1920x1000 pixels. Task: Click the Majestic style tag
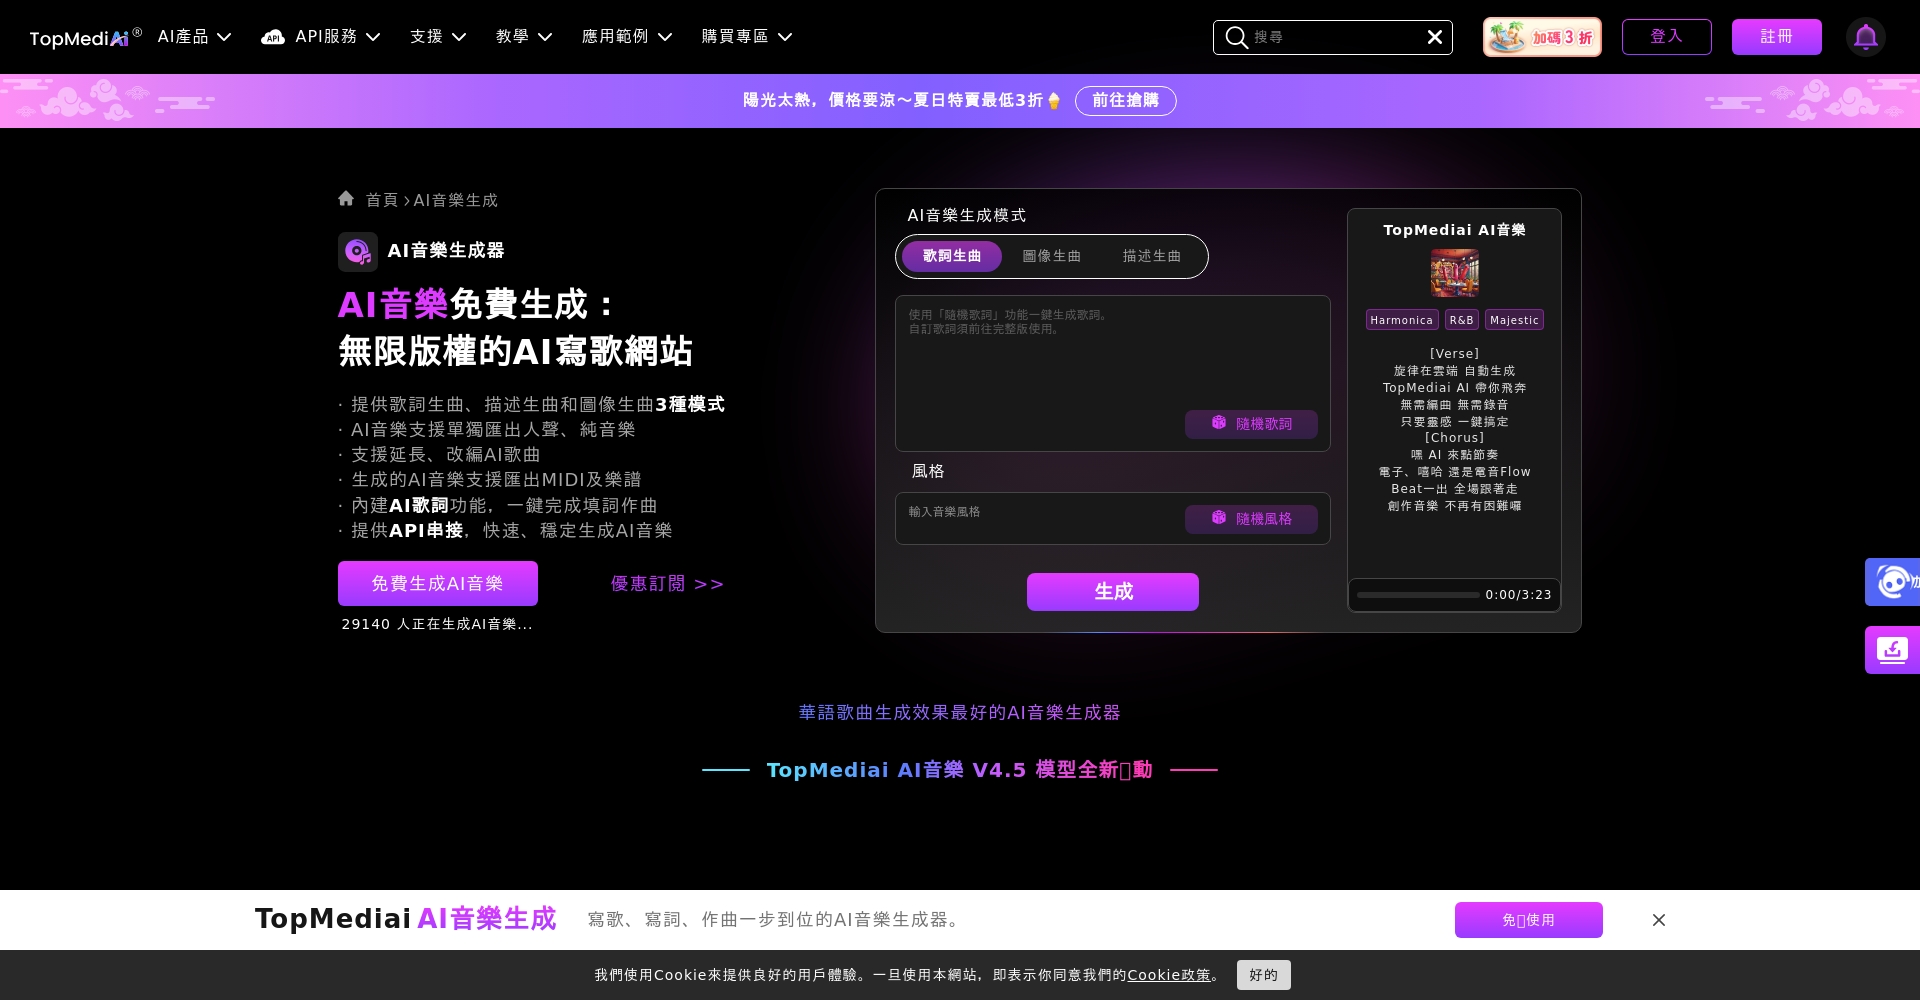click(x=1514, y=320)
